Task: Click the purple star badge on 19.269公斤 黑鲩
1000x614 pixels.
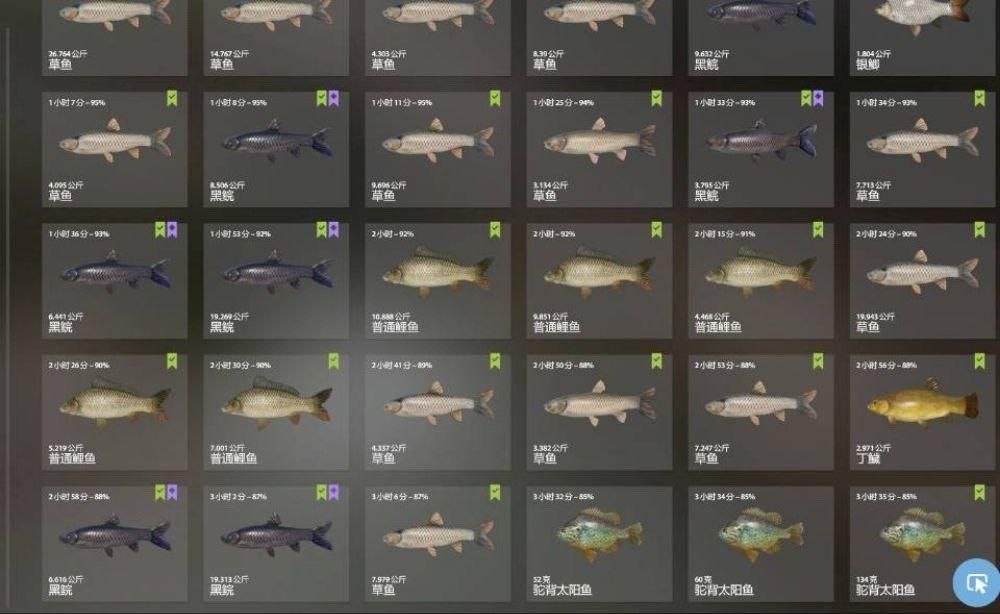Action: pos(334,230)
